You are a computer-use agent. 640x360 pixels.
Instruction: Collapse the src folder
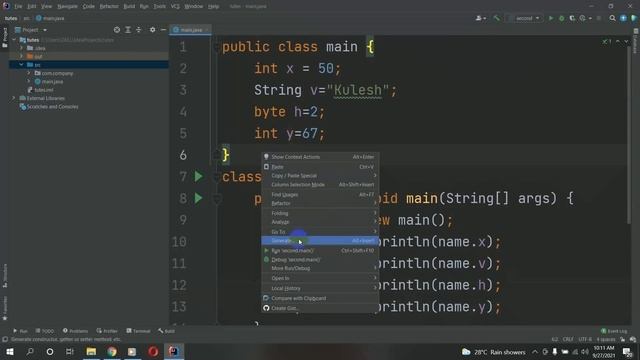click(21, 64)
